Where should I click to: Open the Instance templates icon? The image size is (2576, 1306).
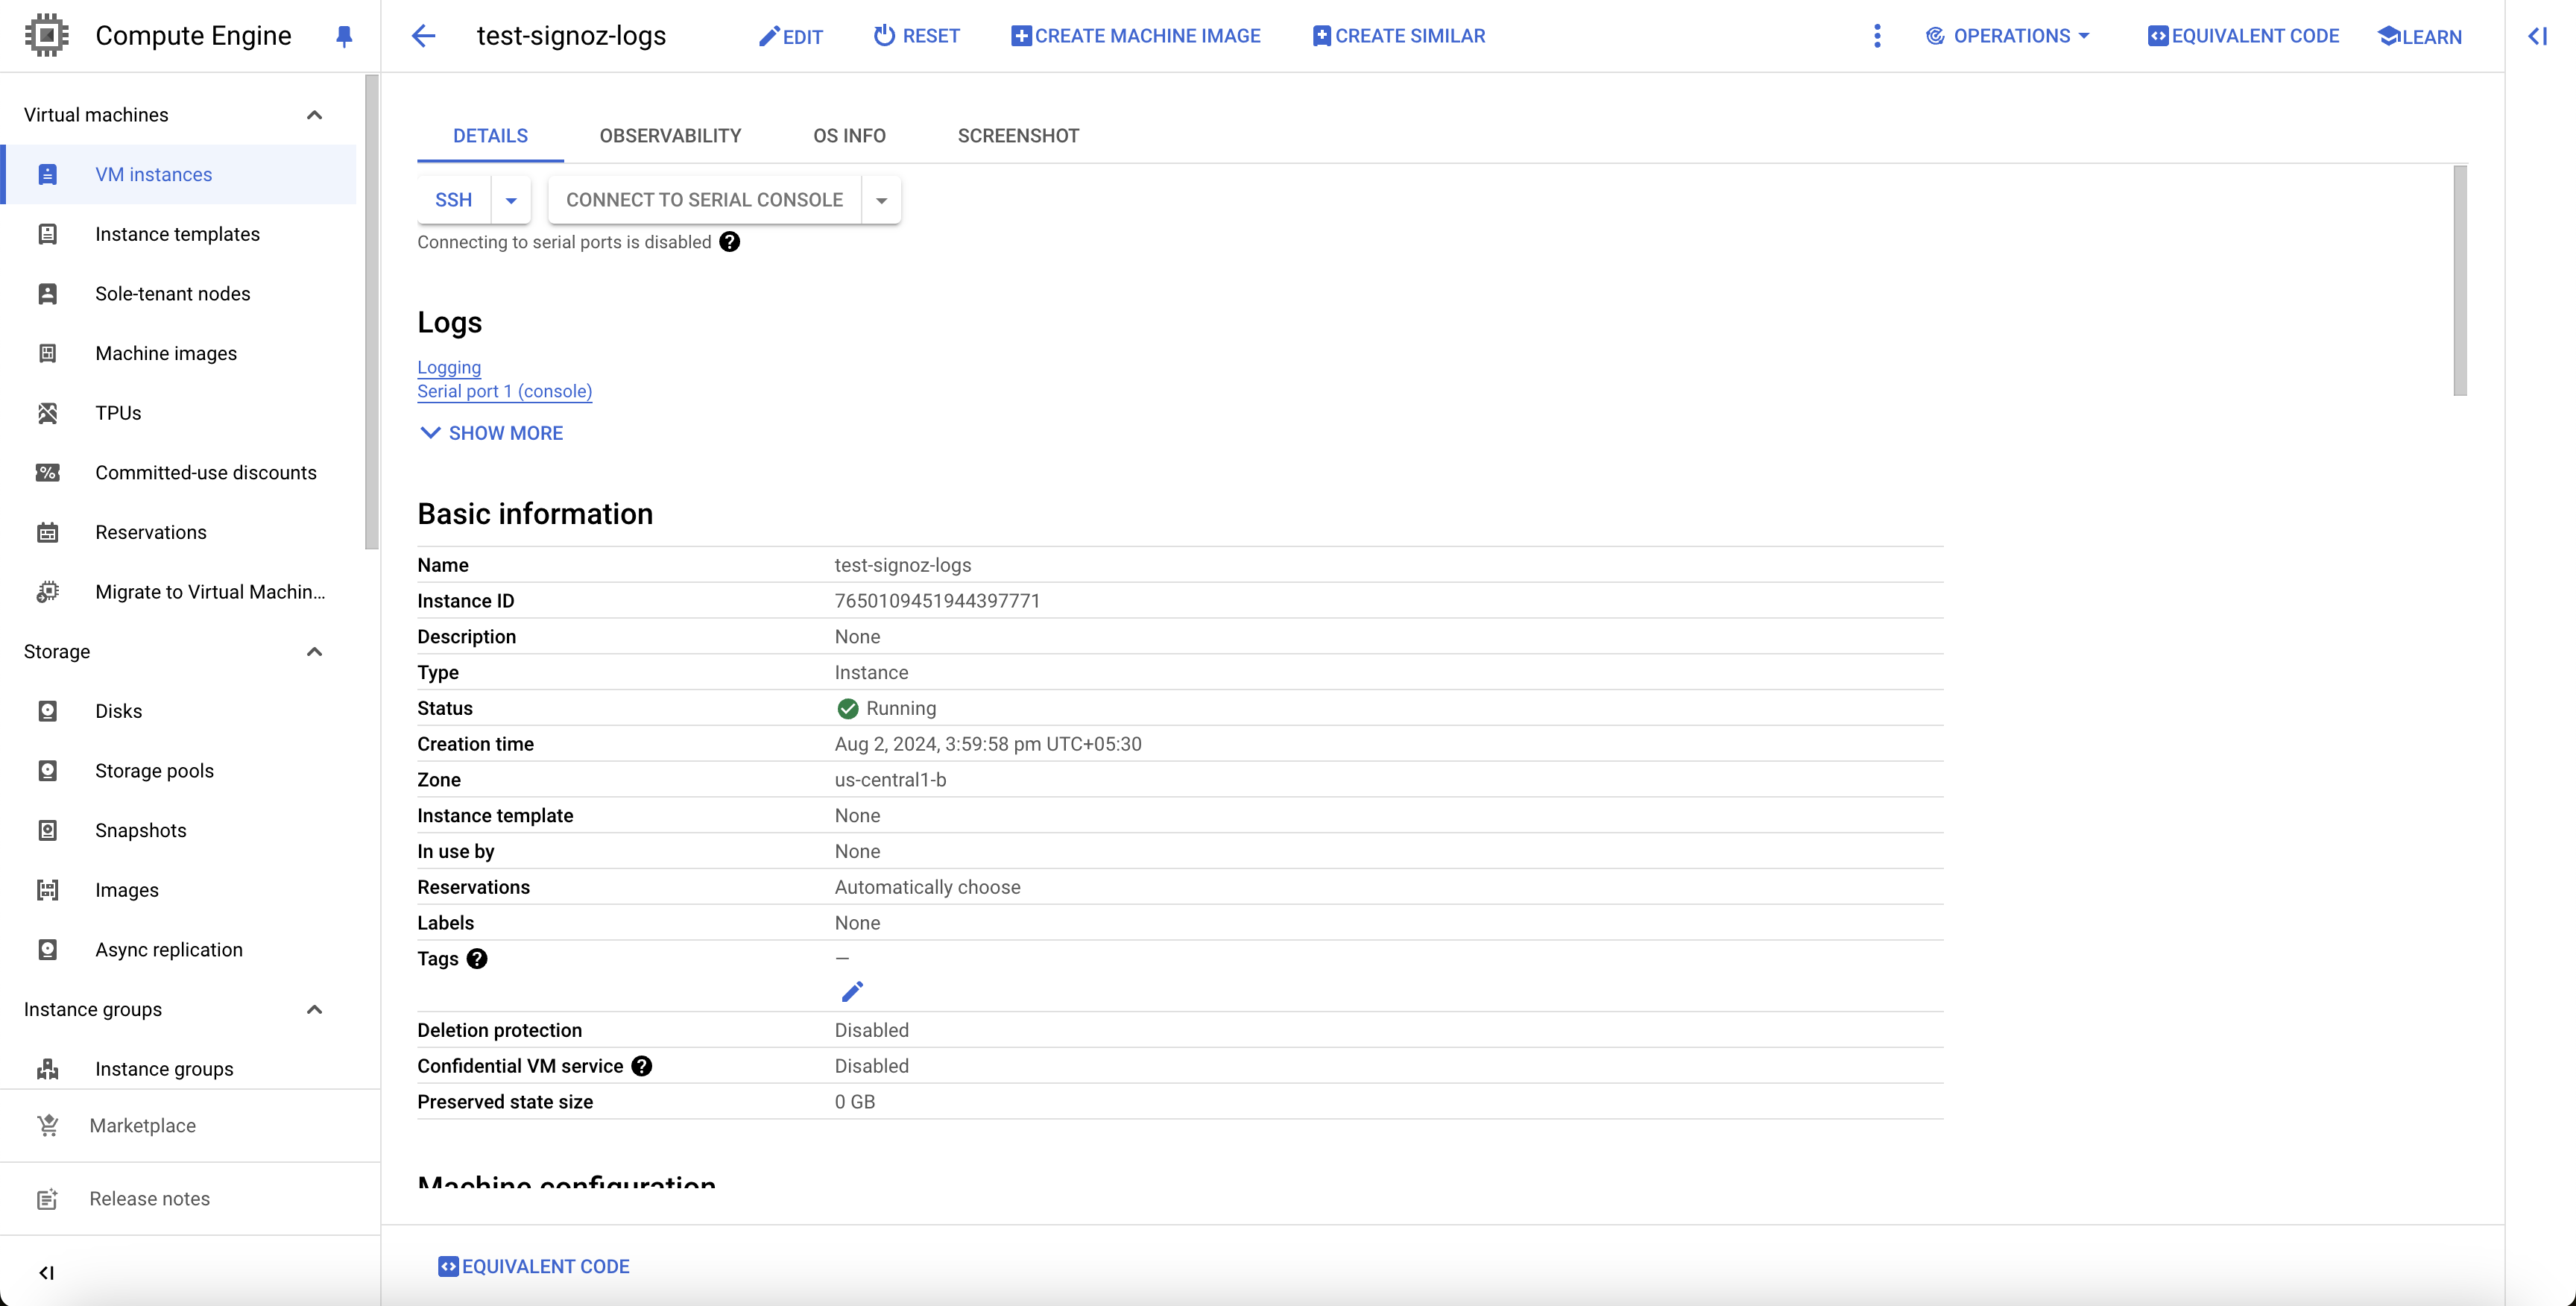tap(47, 234)
